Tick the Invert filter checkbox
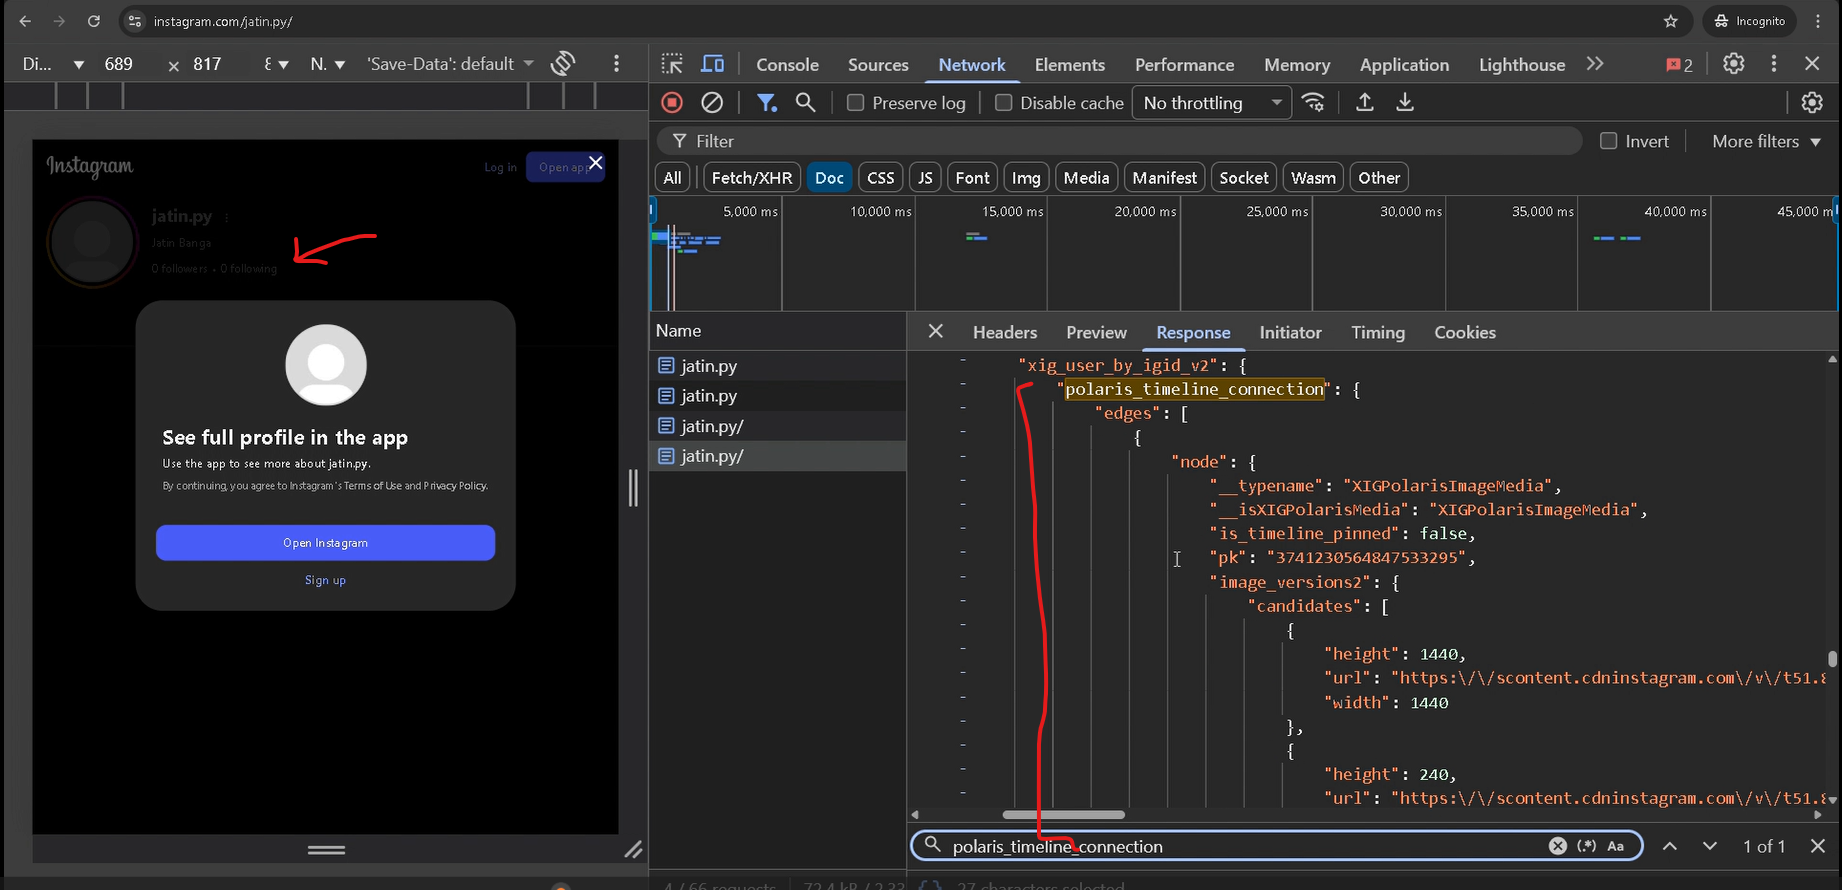The height and width of the screenshot is (890, 1842). coord(1609,141)
